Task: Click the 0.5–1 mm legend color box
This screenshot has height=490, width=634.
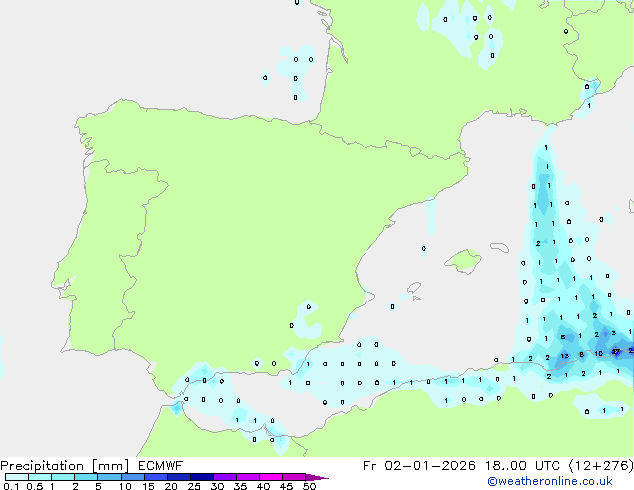Action: coord(40,477)
